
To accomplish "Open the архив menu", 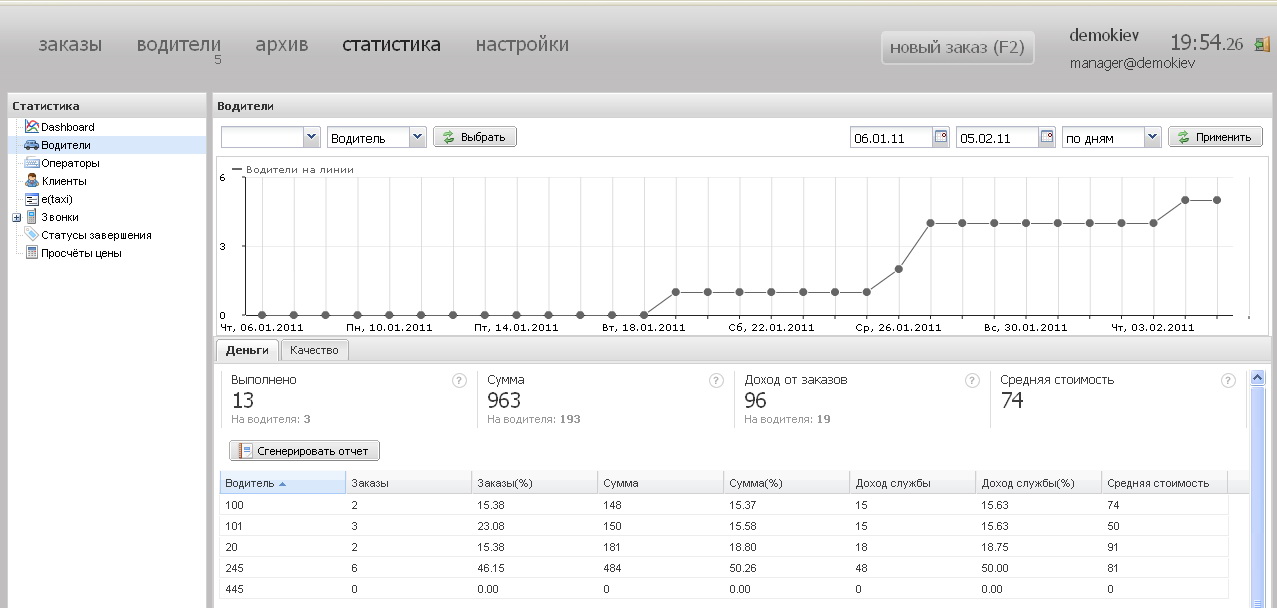I will tap(282, 44).
